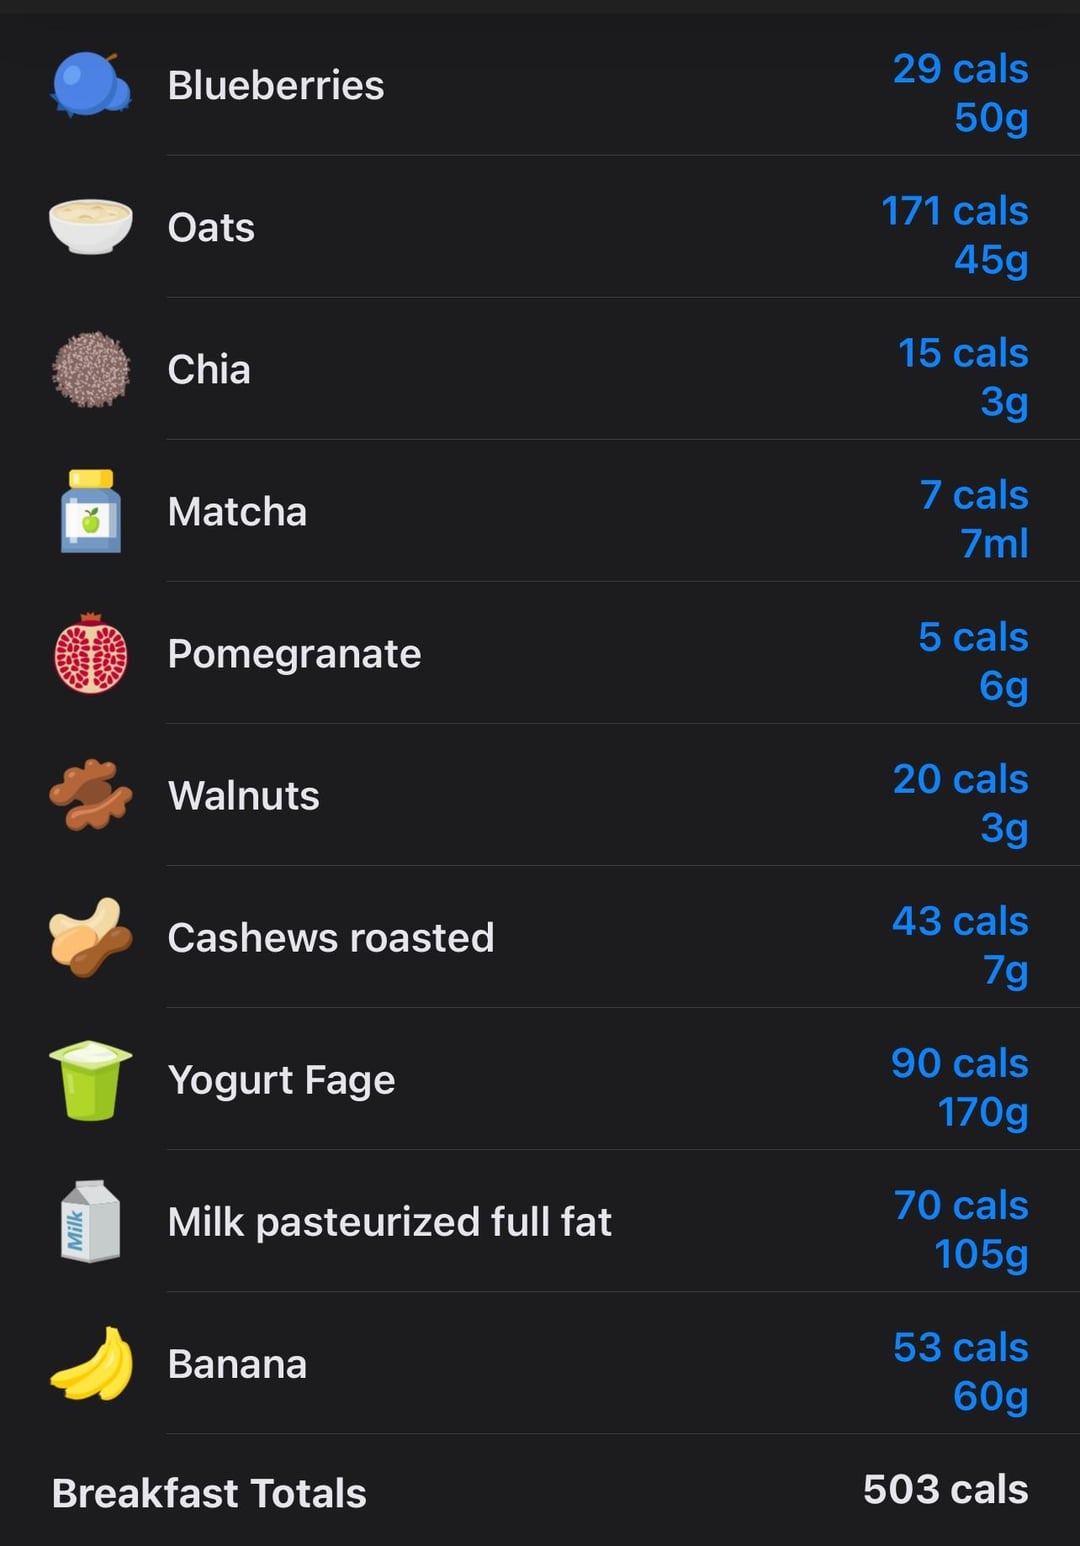Select the Banana icon
This screenshot has width=1080, height=1546.
point(90,1364)
